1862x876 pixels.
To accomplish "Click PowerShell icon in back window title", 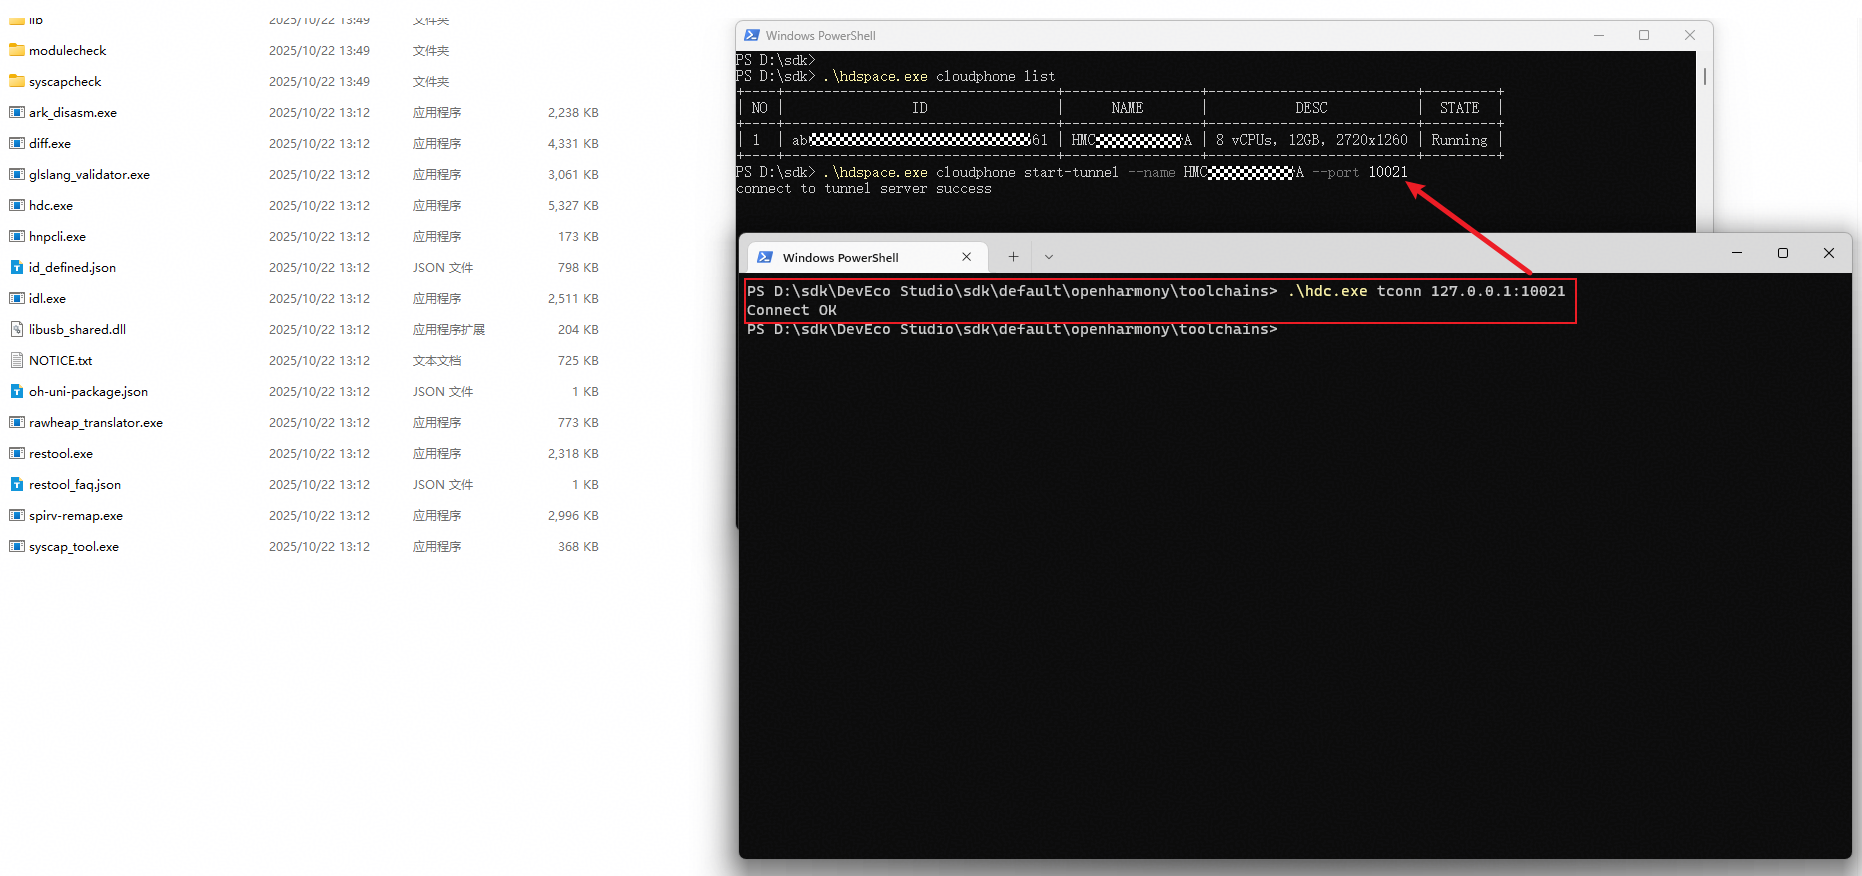I will 752,35.
